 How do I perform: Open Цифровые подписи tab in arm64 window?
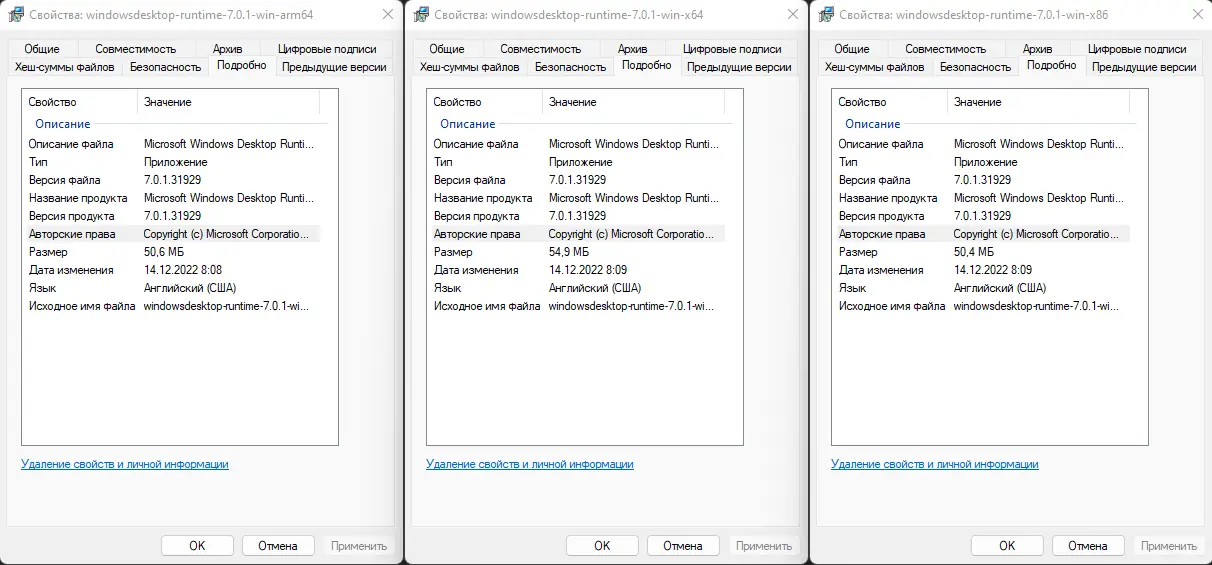click(328, 48)
